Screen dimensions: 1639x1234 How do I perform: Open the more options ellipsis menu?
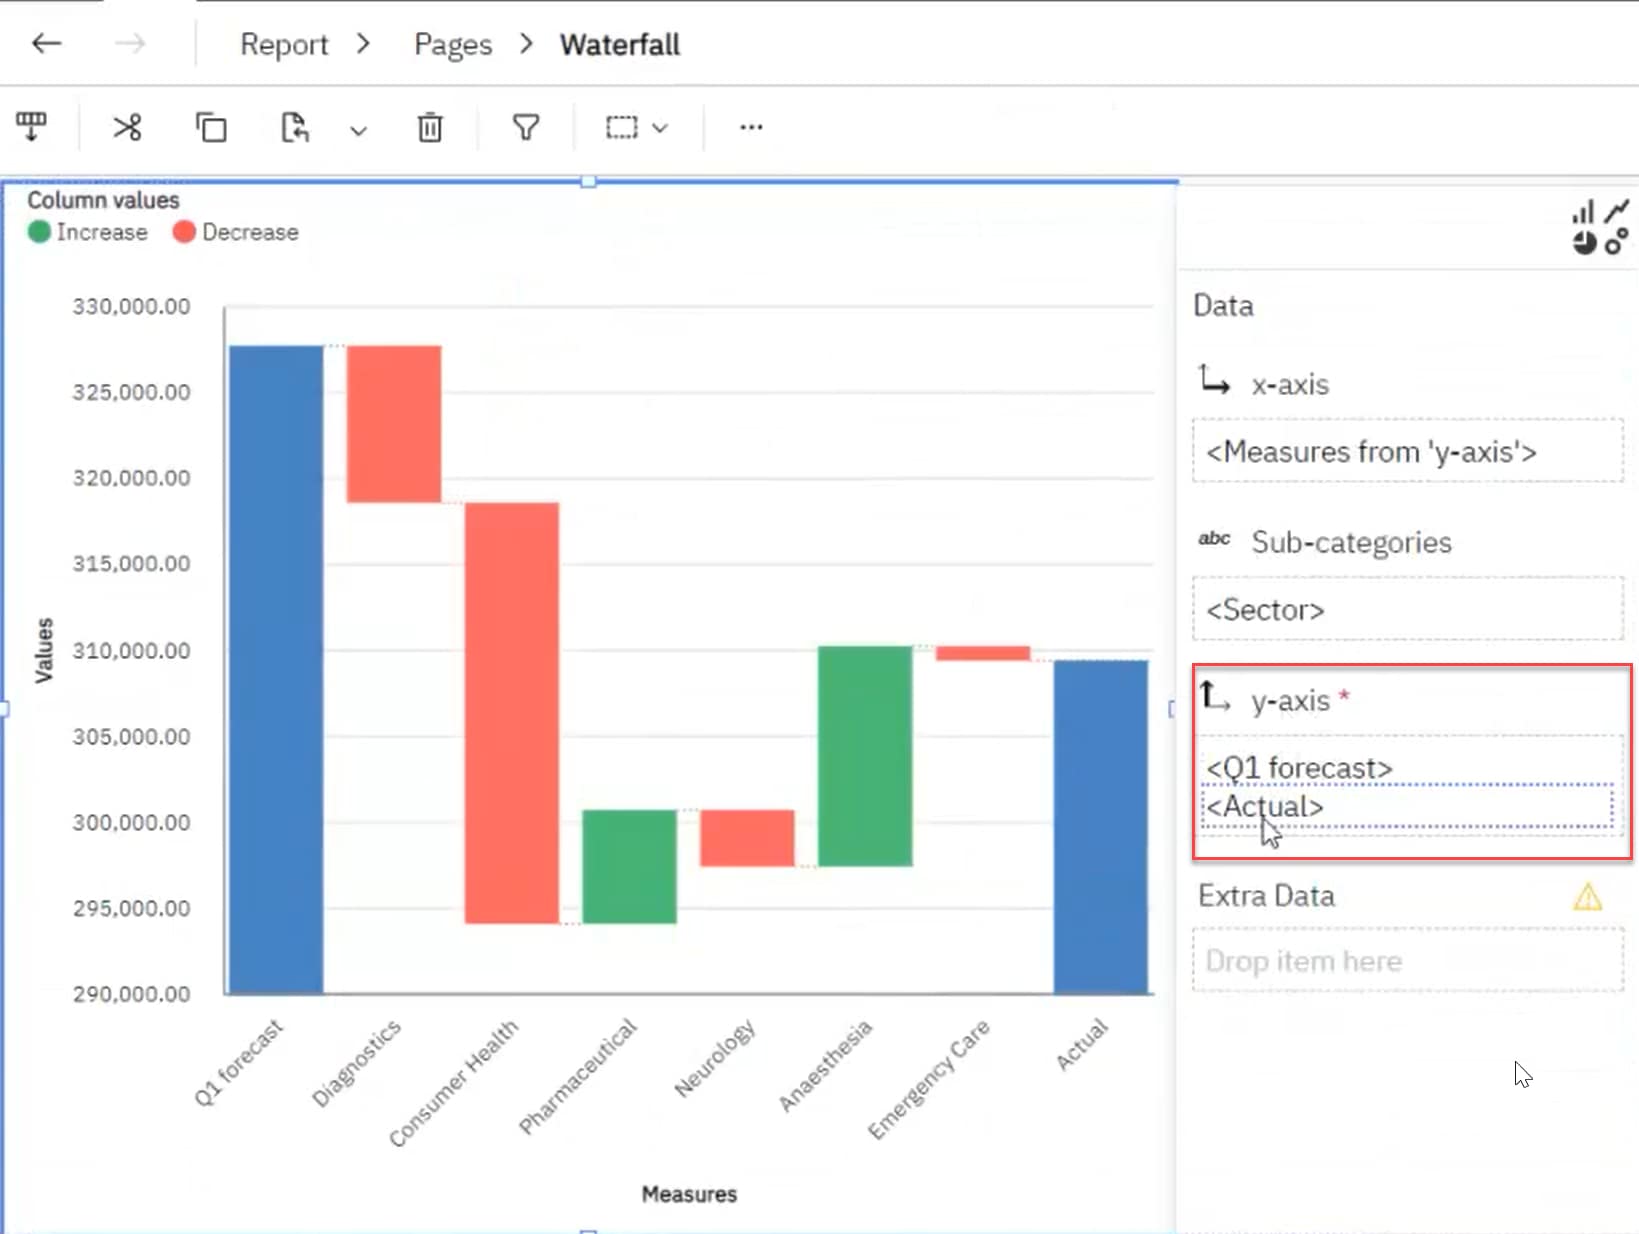pos(751,128)
